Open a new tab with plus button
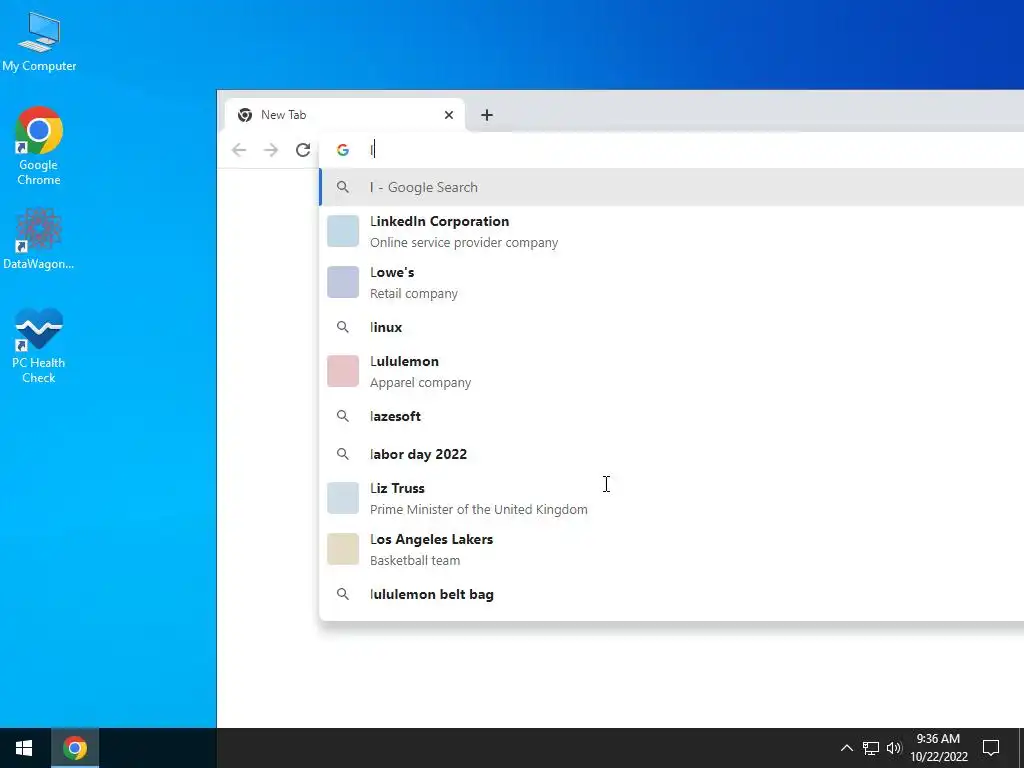This screenshot has height=768, width=1024. pyautogui.click(x=487, y=115)
